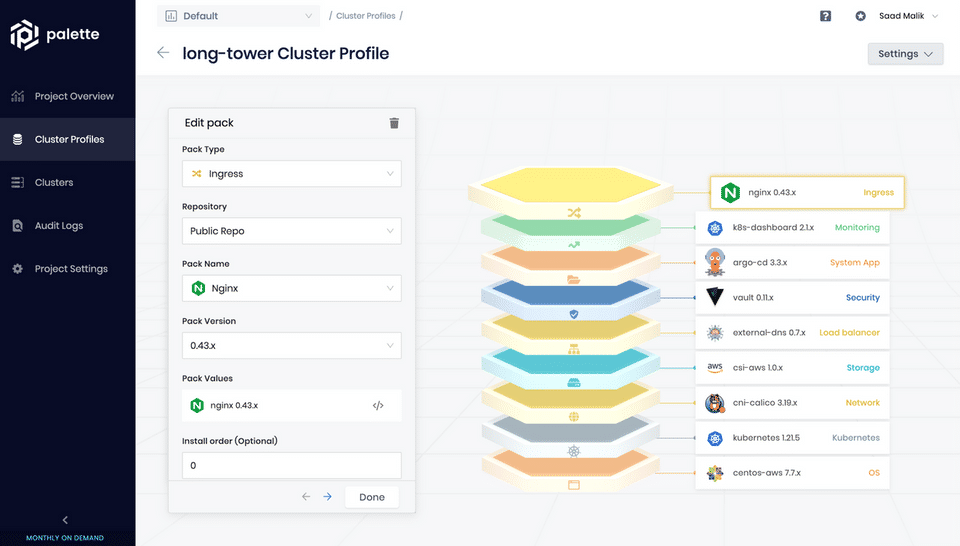Select the argo-cd 3.3.x pack card
This screenshot has width=960, height=546.
[x=792, y=263]
